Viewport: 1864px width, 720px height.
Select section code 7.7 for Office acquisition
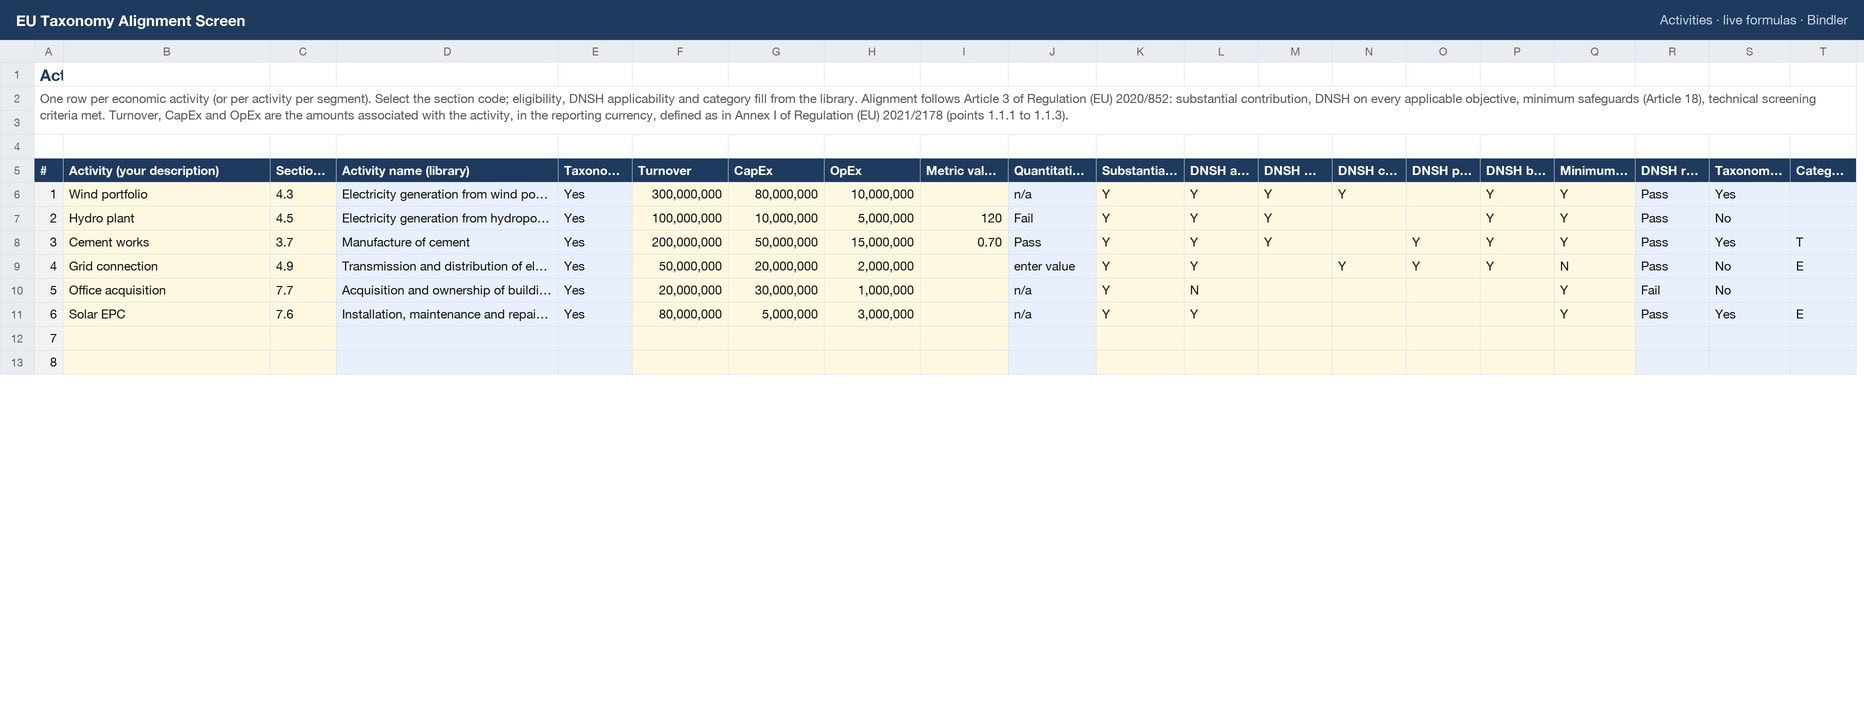click(303, 290)
